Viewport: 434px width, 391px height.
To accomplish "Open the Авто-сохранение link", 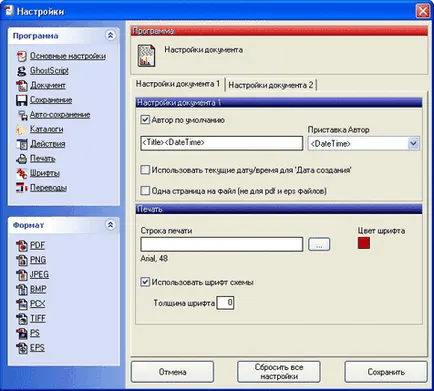I will [x=60, y=115].
